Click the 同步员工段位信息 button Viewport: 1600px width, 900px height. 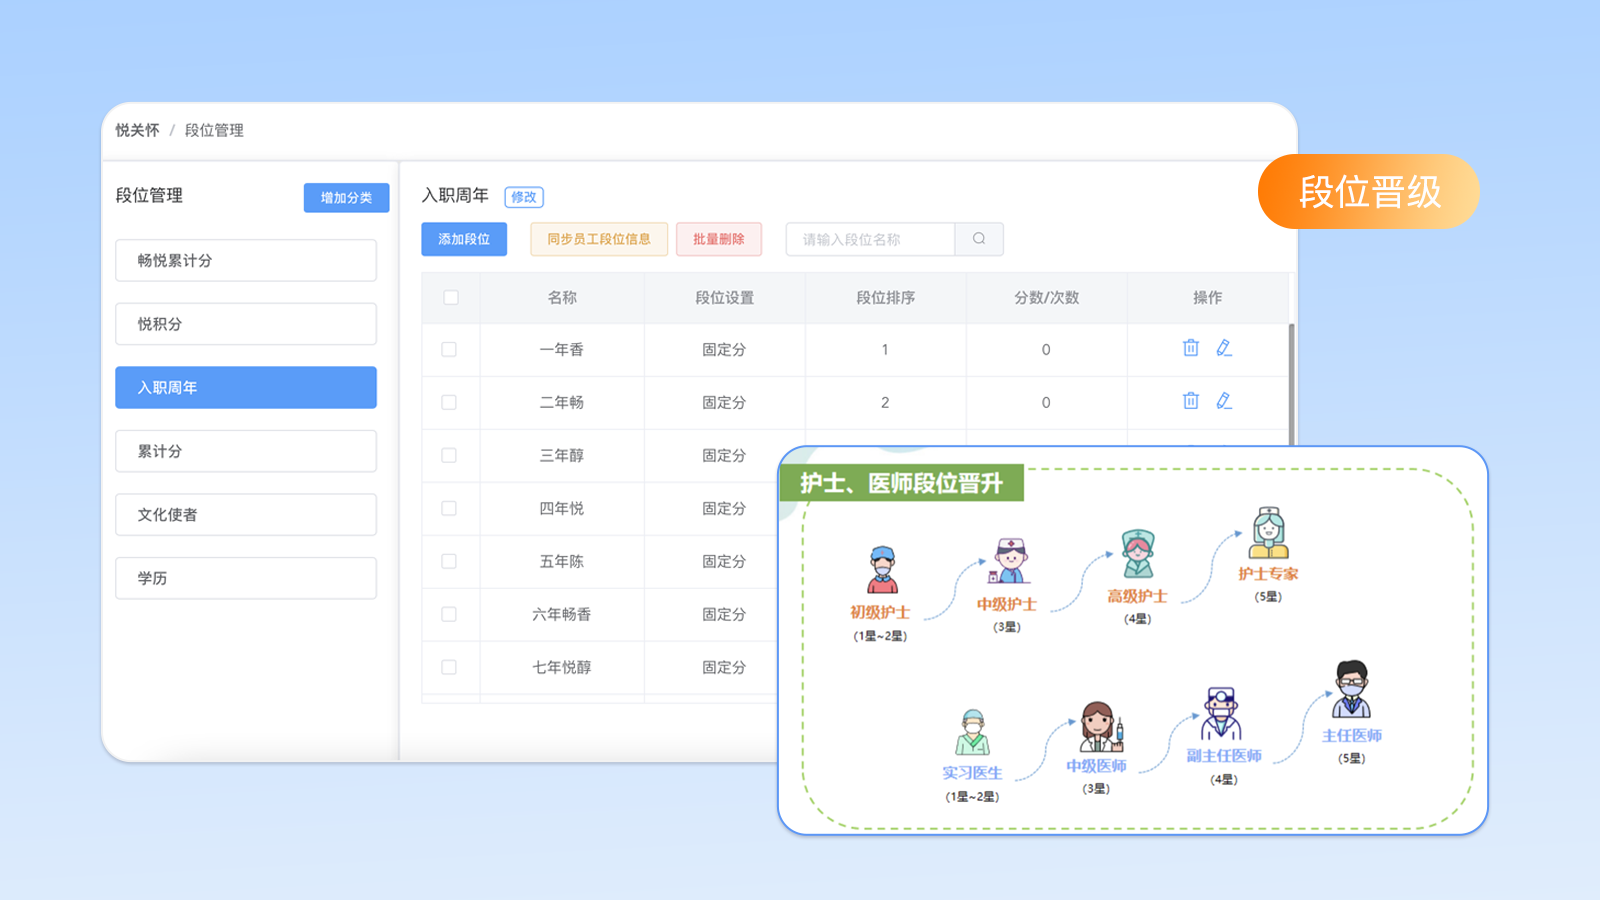tap(598, 239)
